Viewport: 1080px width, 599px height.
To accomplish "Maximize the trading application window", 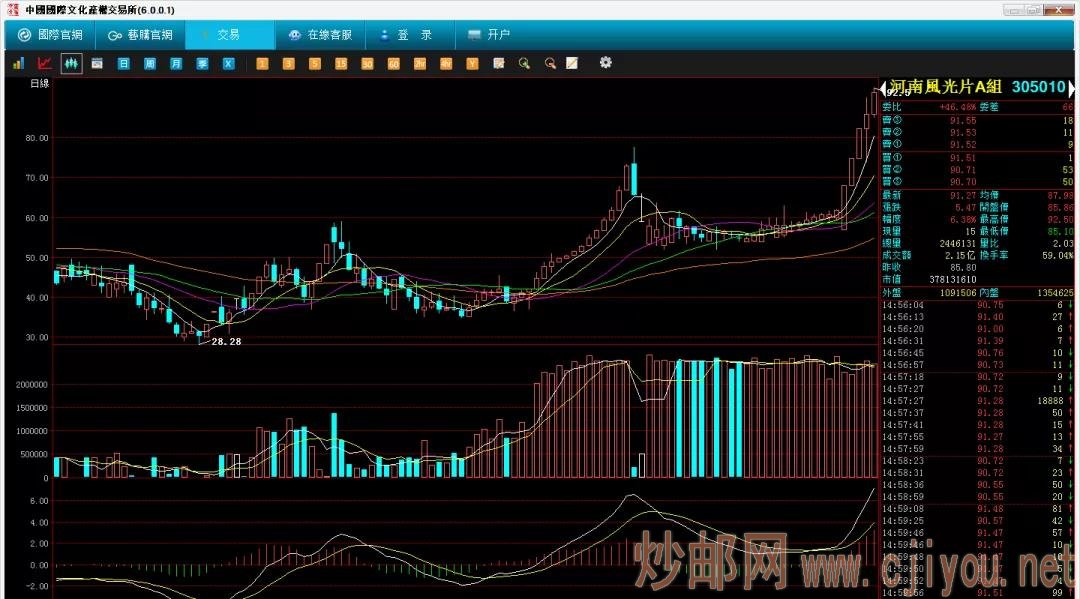I will 1033,10.
